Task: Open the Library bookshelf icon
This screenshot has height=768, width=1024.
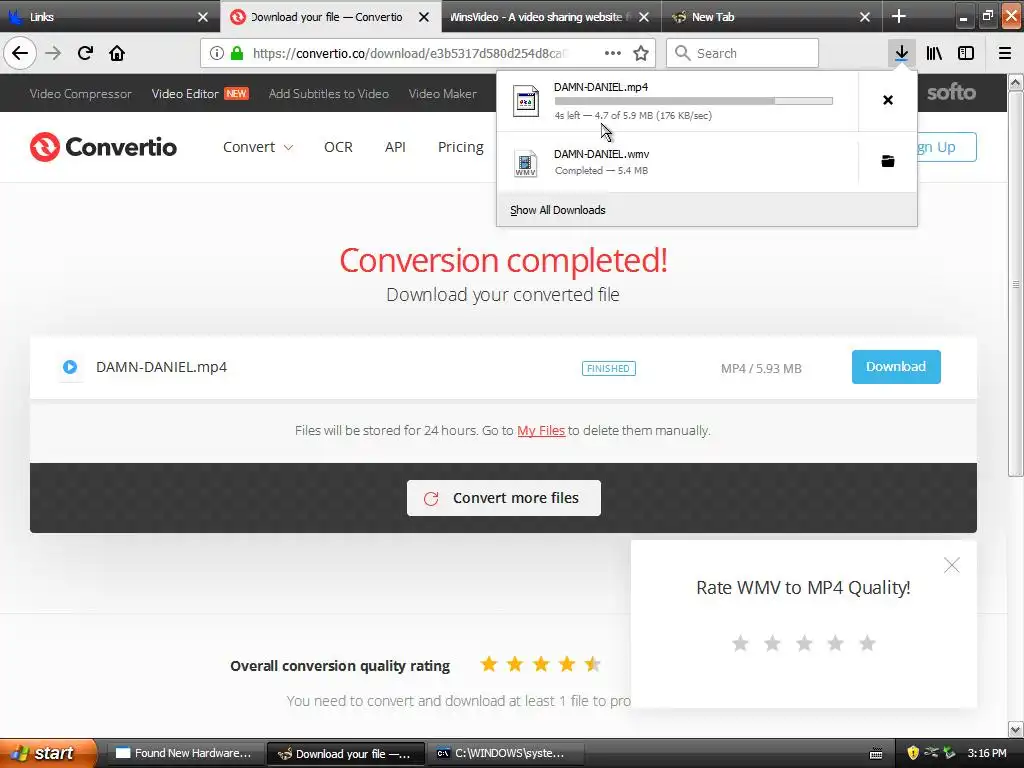Action: pyautogui.click(x=934, y=53)
